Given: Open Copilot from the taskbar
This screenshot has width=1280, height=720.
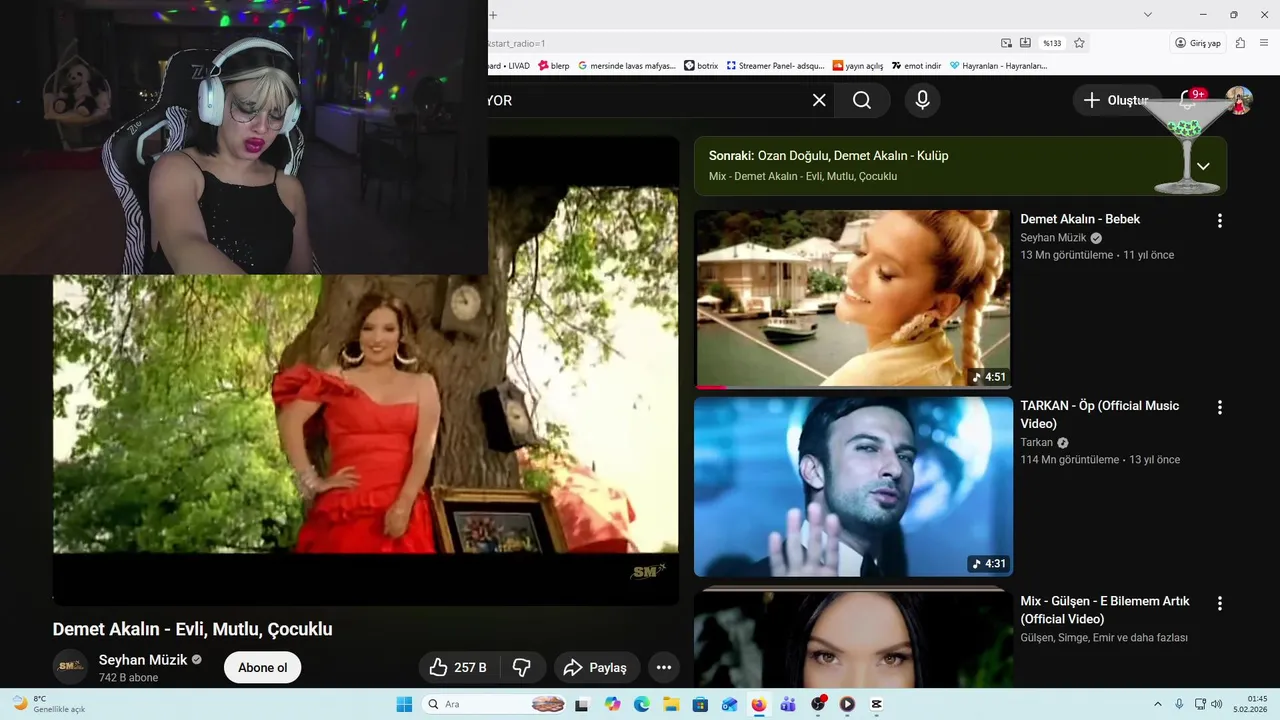Looking at the screenshot, I should tap(612, 704).
